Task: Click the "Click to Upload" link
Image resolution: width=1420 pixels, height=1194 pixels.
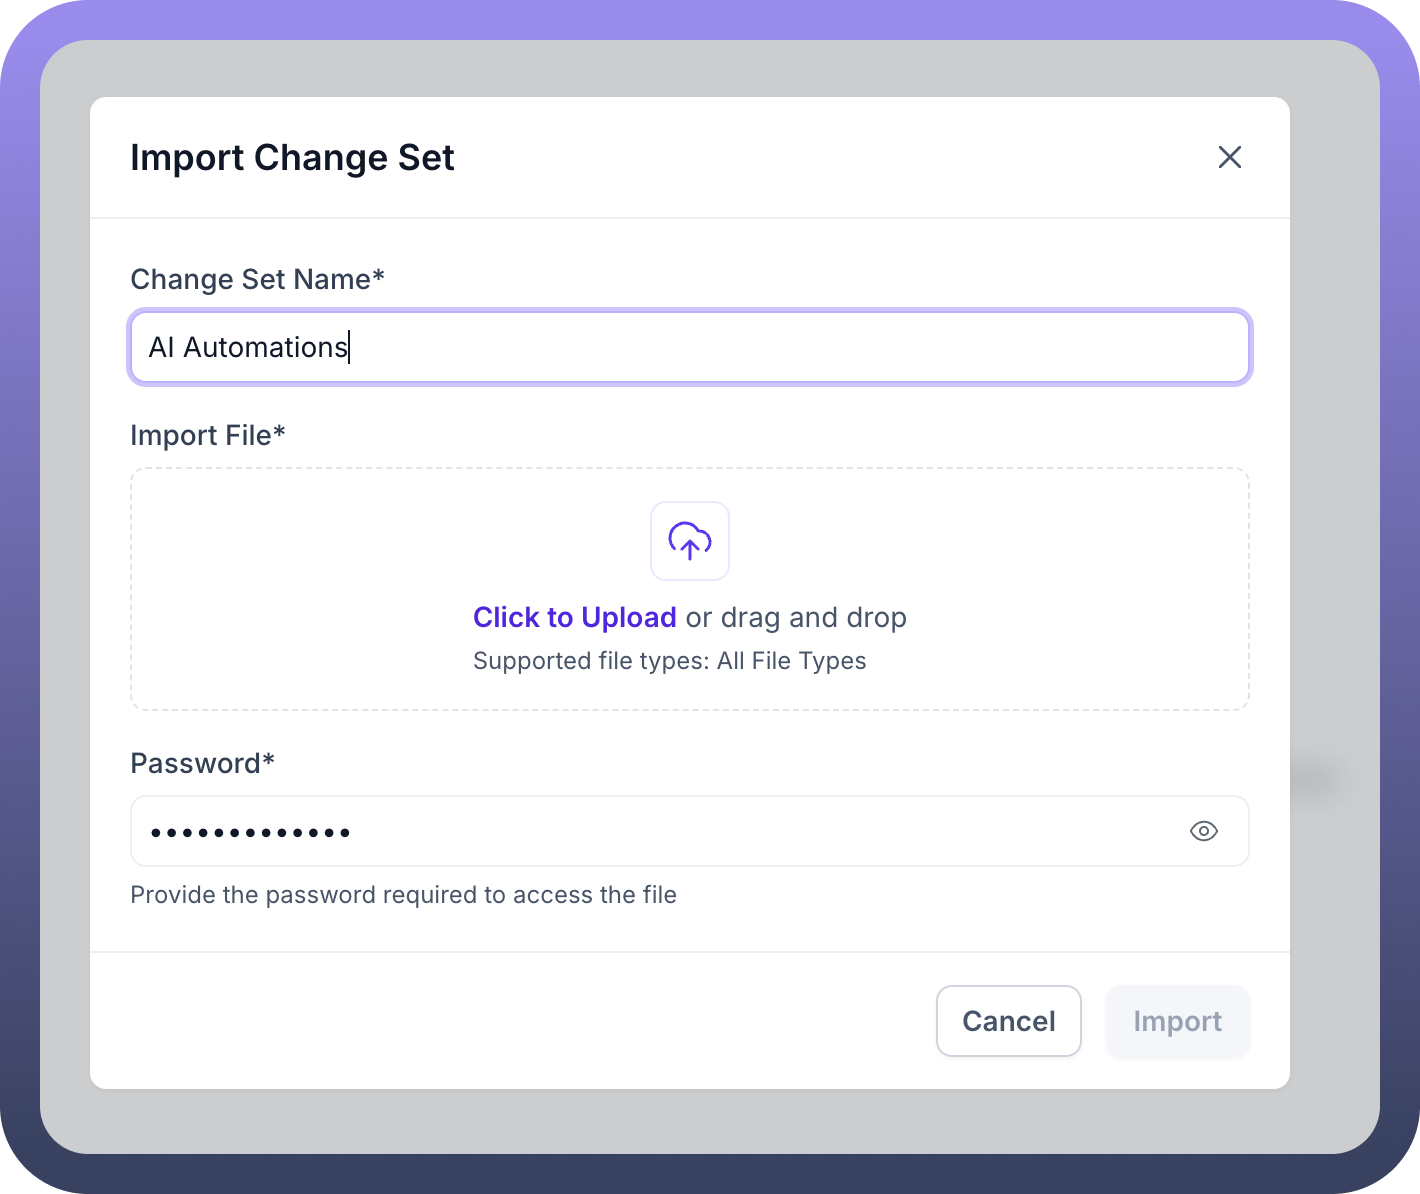Action: click(574, 617)
